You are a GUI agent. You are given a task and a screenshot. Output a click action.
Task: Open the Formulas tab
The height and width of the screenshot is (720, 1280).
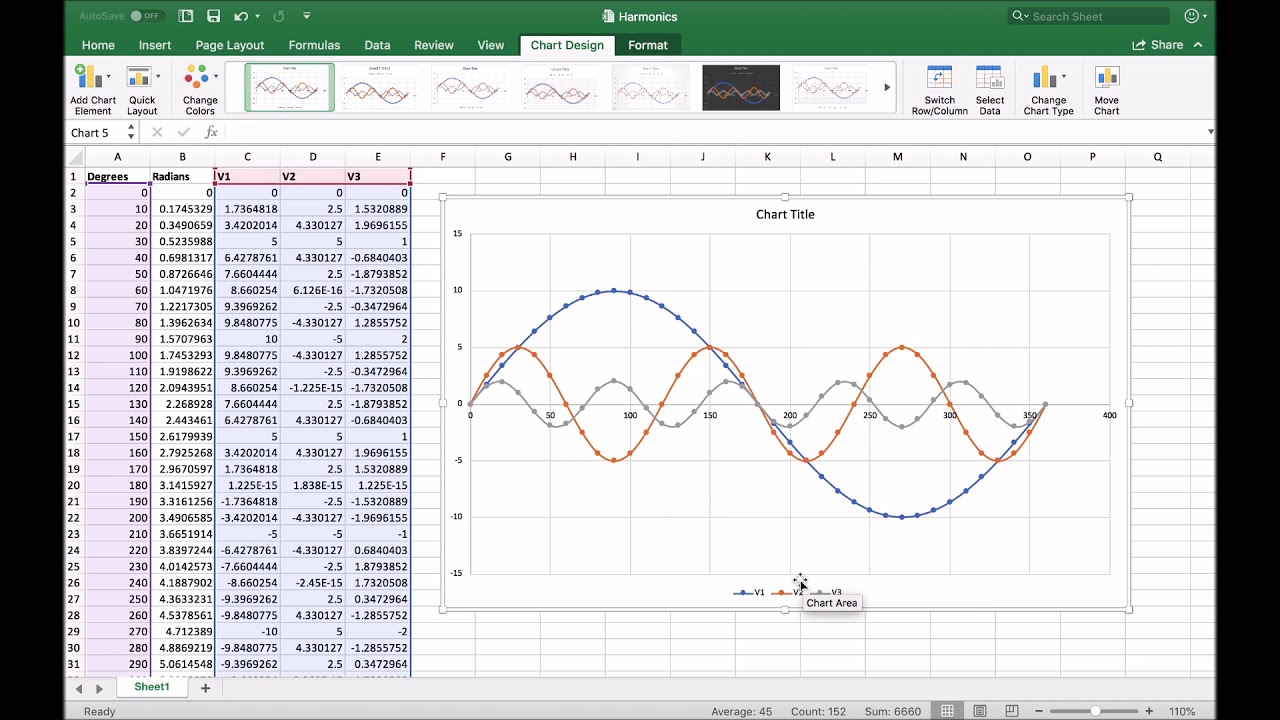point(314,45)
